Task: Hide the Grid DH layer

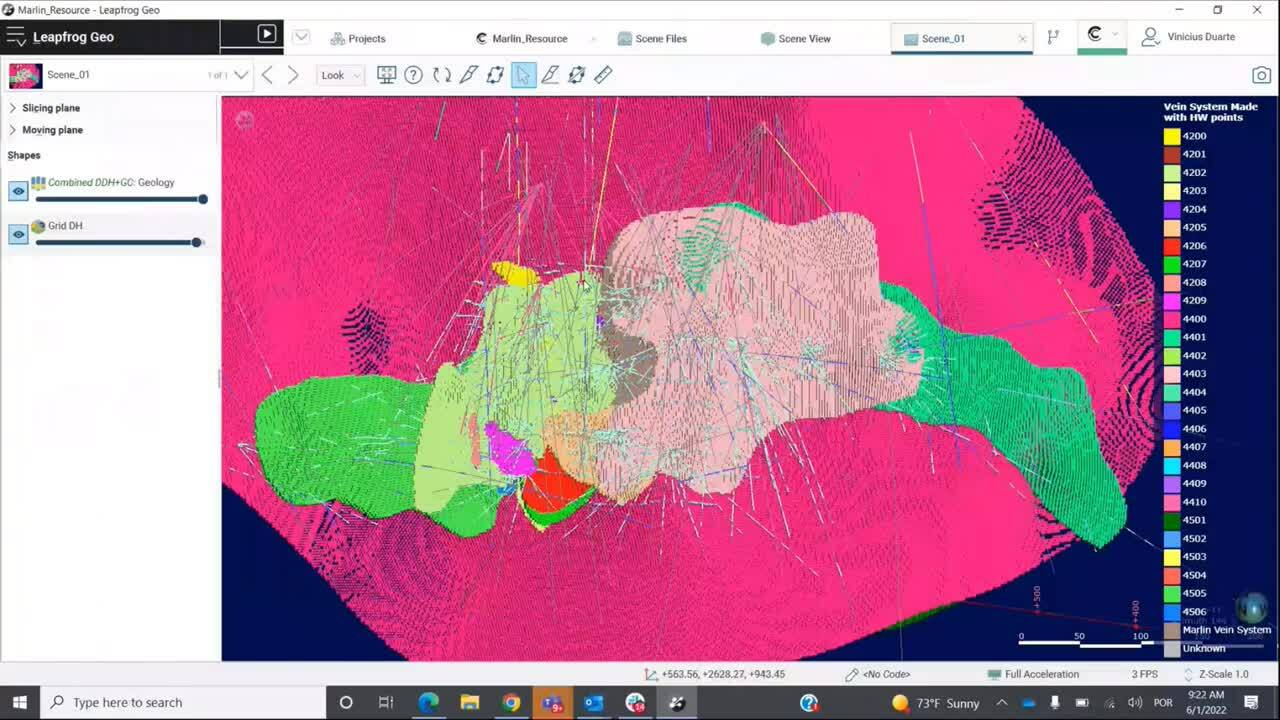Action: pos(18,234)
